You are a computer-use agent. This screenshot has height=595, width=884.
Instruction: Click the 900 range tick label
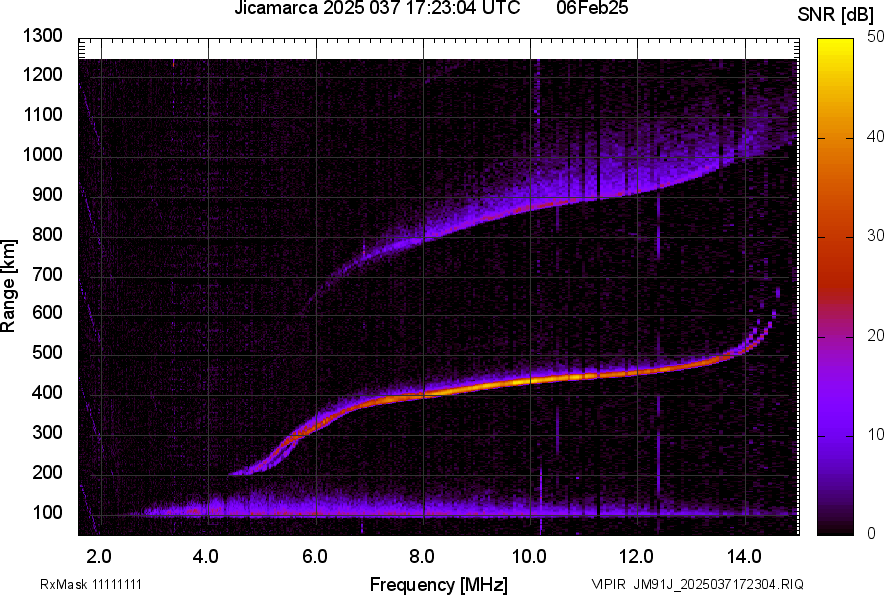pos(47,195)
